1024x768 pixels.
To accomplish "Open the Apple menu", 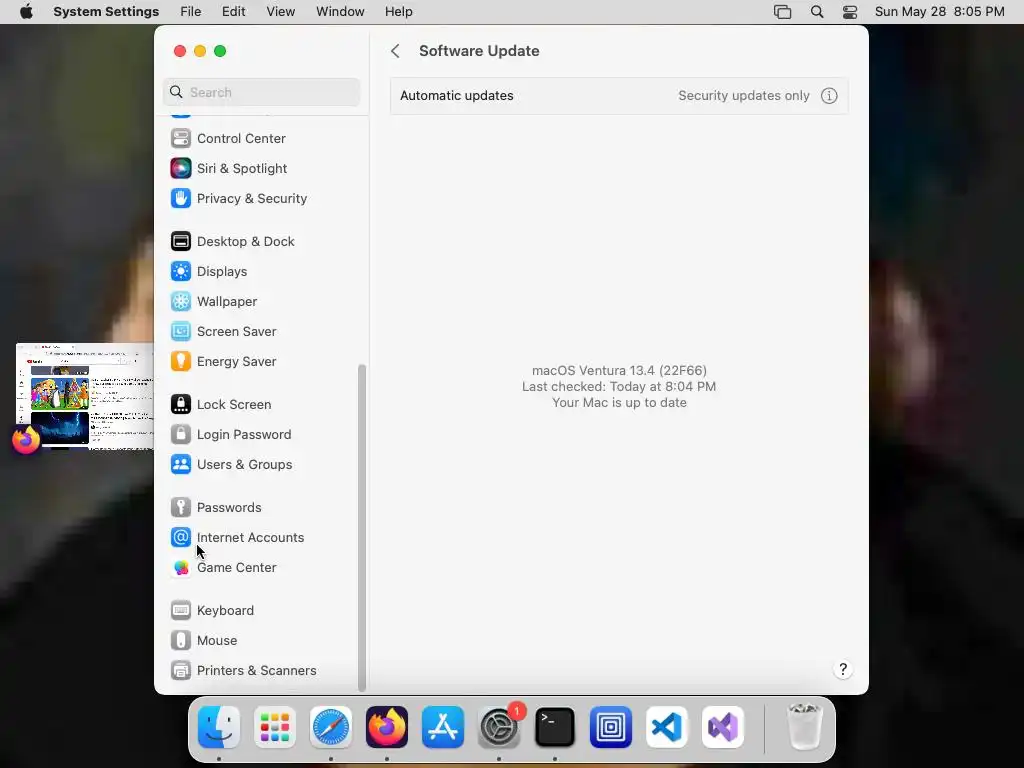I will pyautogui.click(x=26, y=12).
